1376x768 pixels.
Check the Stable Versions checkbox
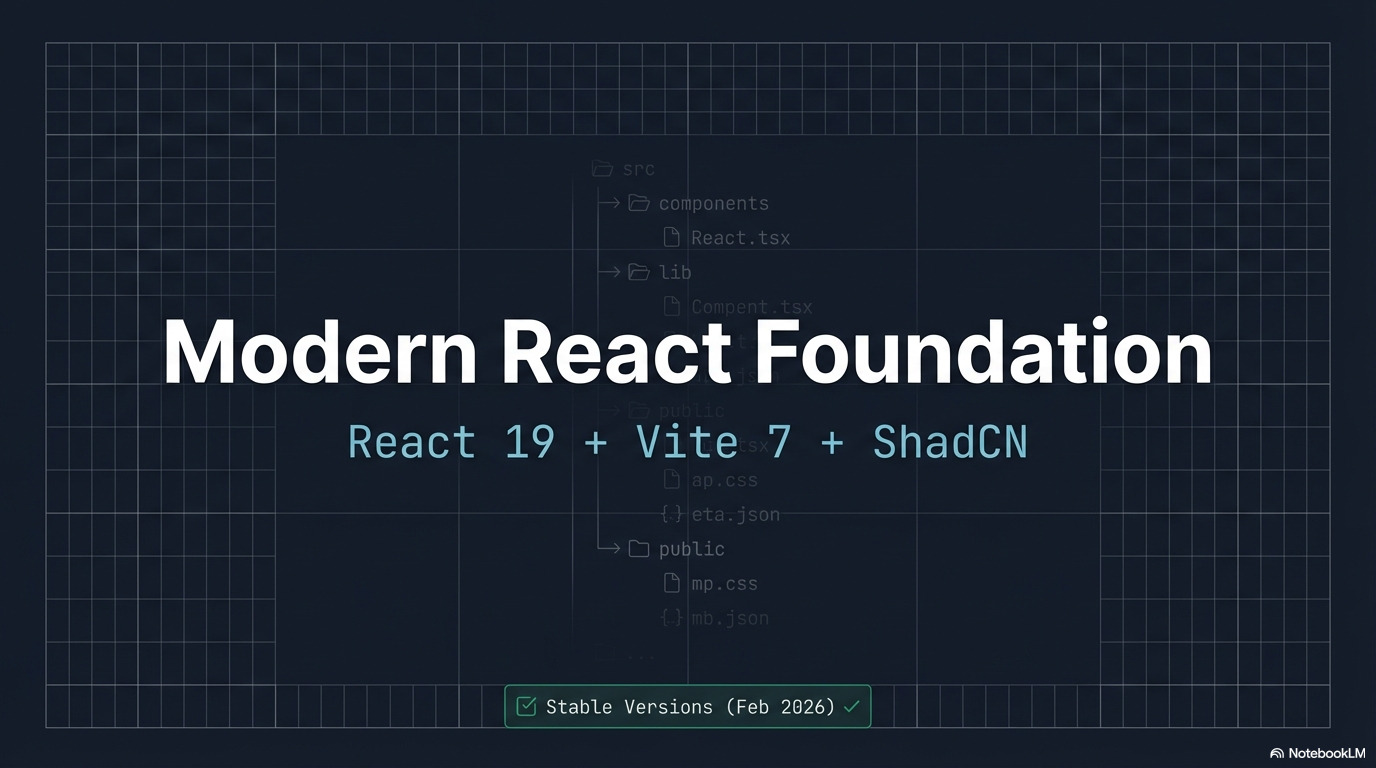(x=527, y=706)
